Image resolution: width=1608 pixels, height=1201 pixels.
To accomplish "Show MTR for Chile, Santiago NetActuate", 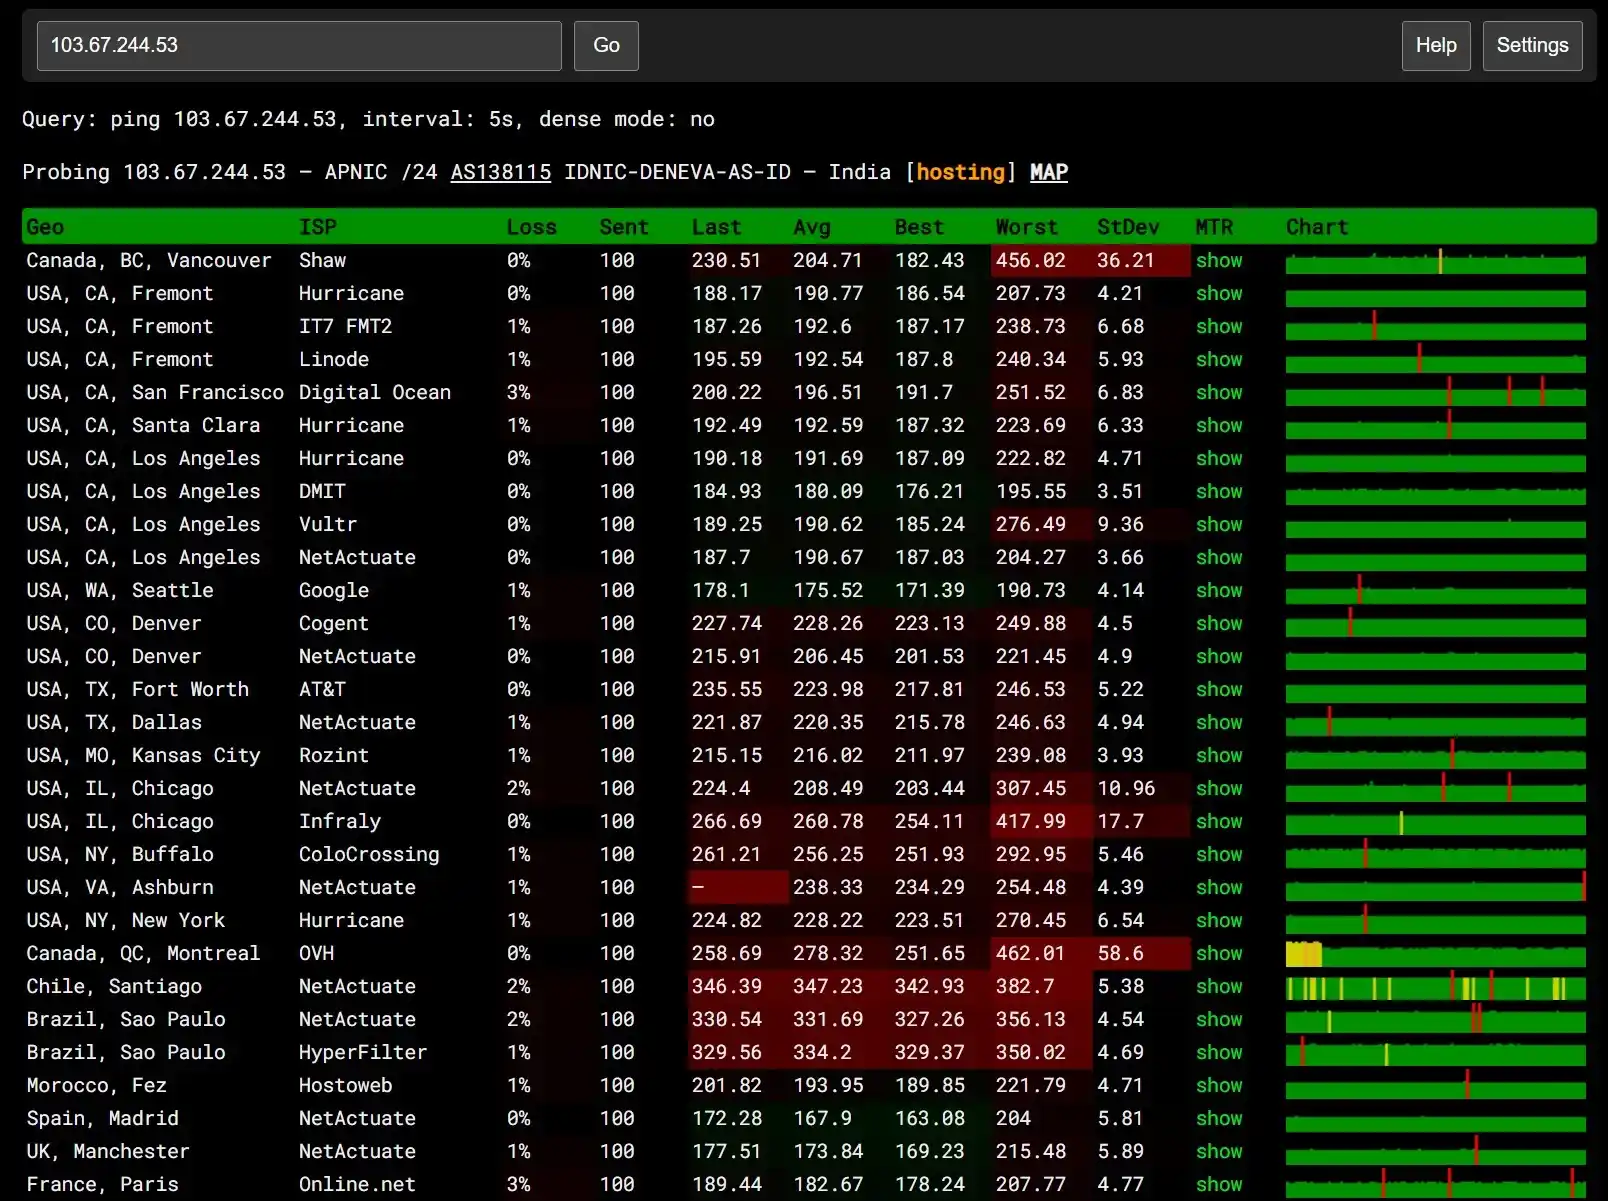I will click(x=1219, y=986).
